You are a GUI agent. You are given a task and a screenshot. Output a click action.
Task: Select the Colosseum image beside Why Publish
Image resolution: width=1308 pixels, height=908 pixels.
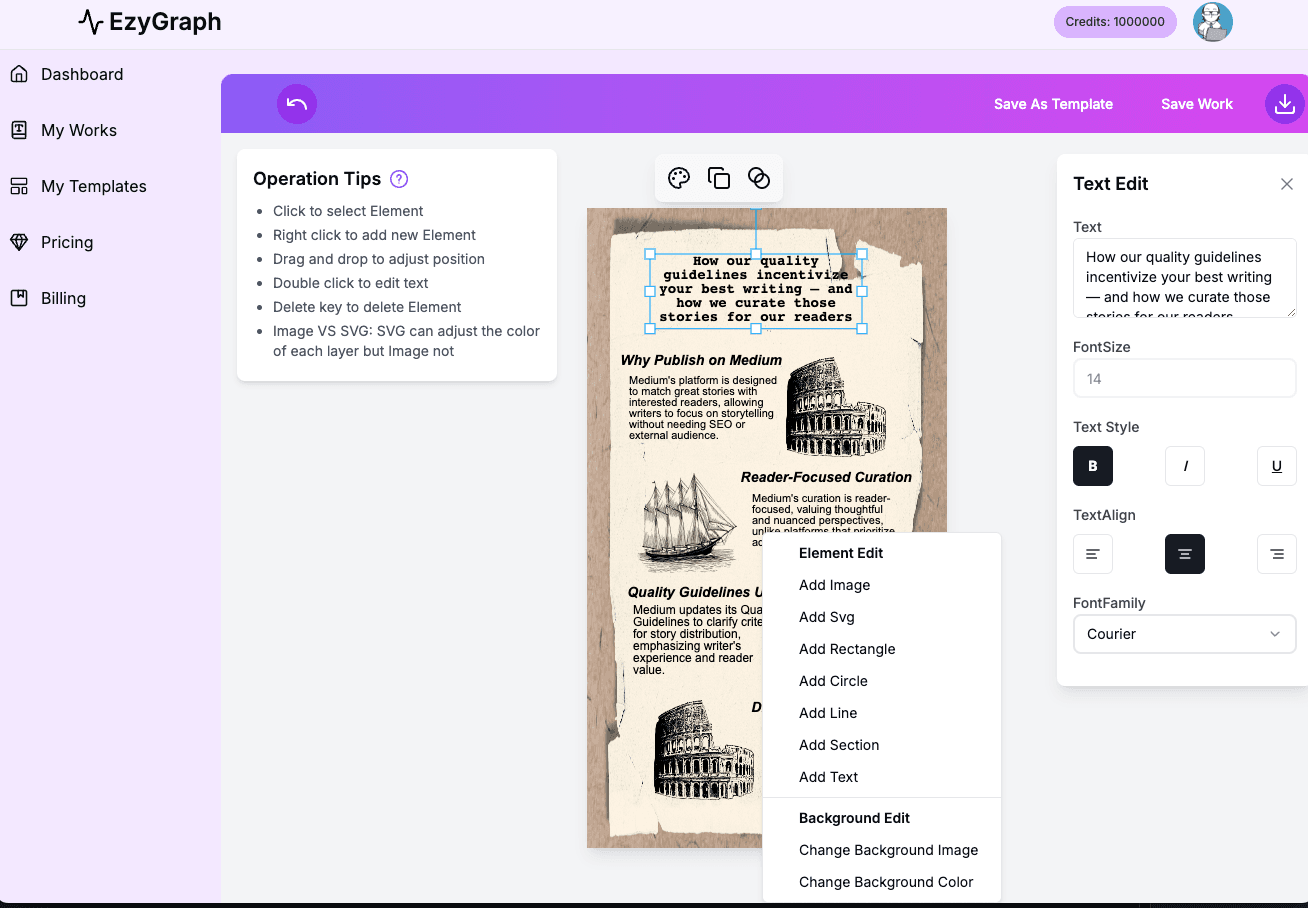[x=836, y=408]
